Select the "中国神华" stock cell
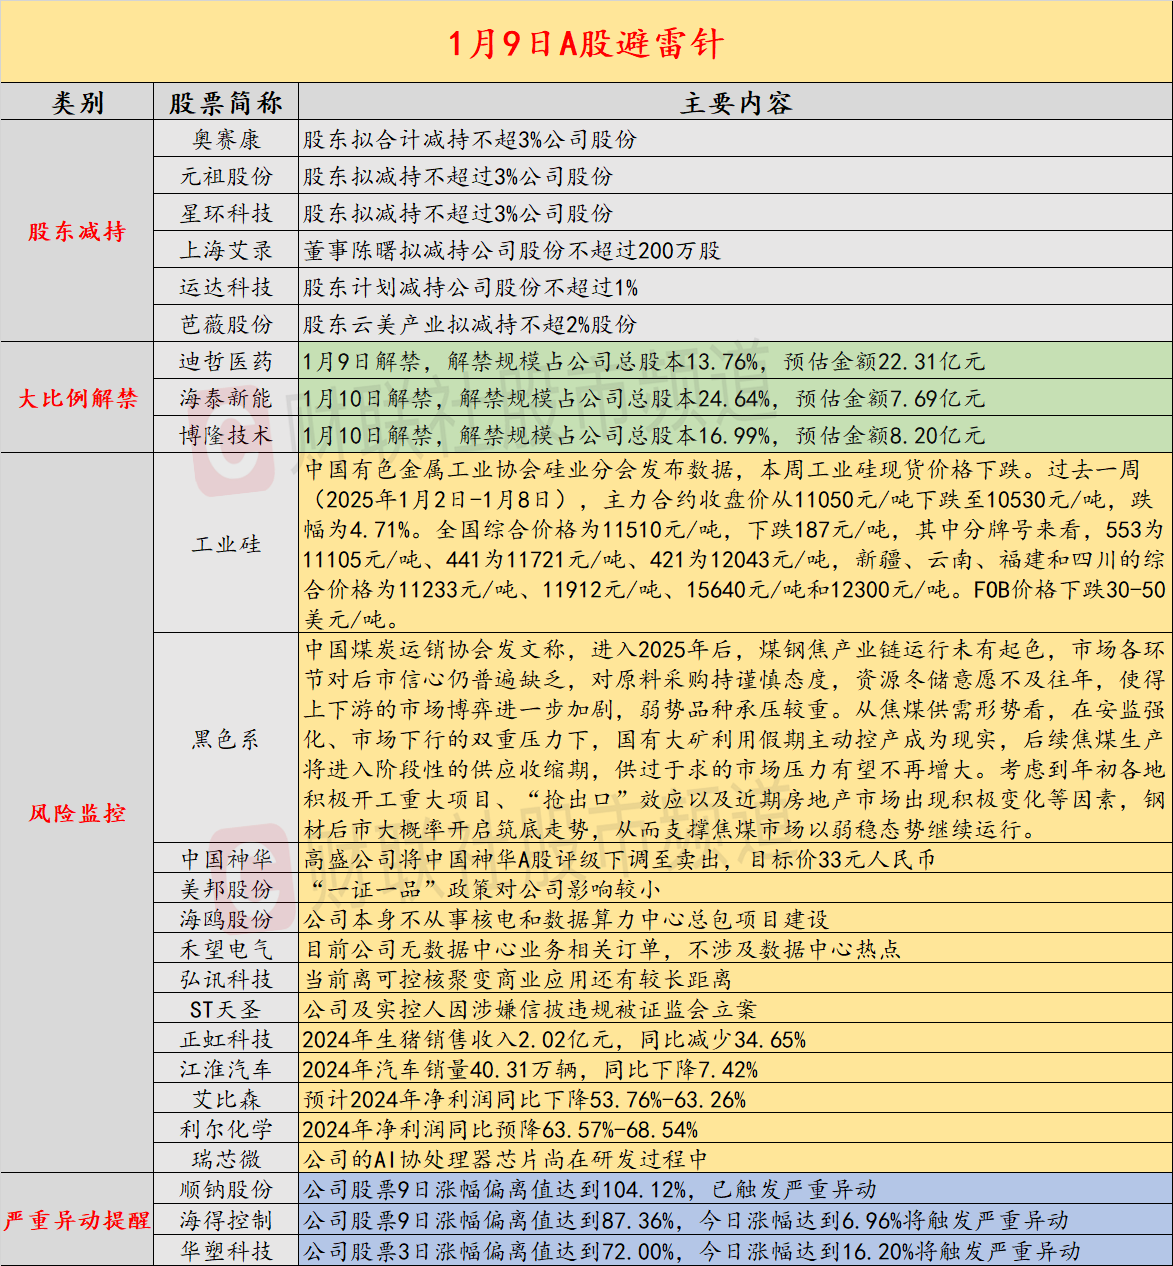Image resolution: width=1173 pixels, height=1266 pixels. (226, 860)
